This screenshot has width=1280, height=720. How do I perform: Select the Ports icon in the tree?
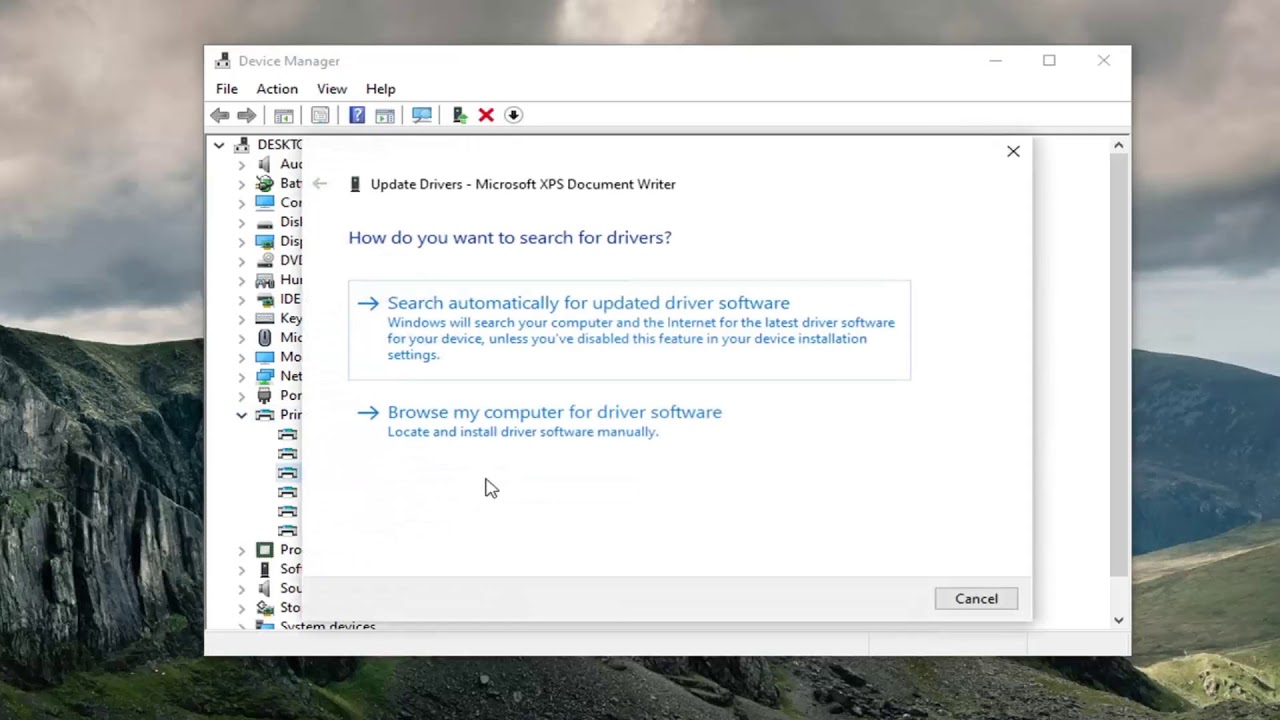265,395
